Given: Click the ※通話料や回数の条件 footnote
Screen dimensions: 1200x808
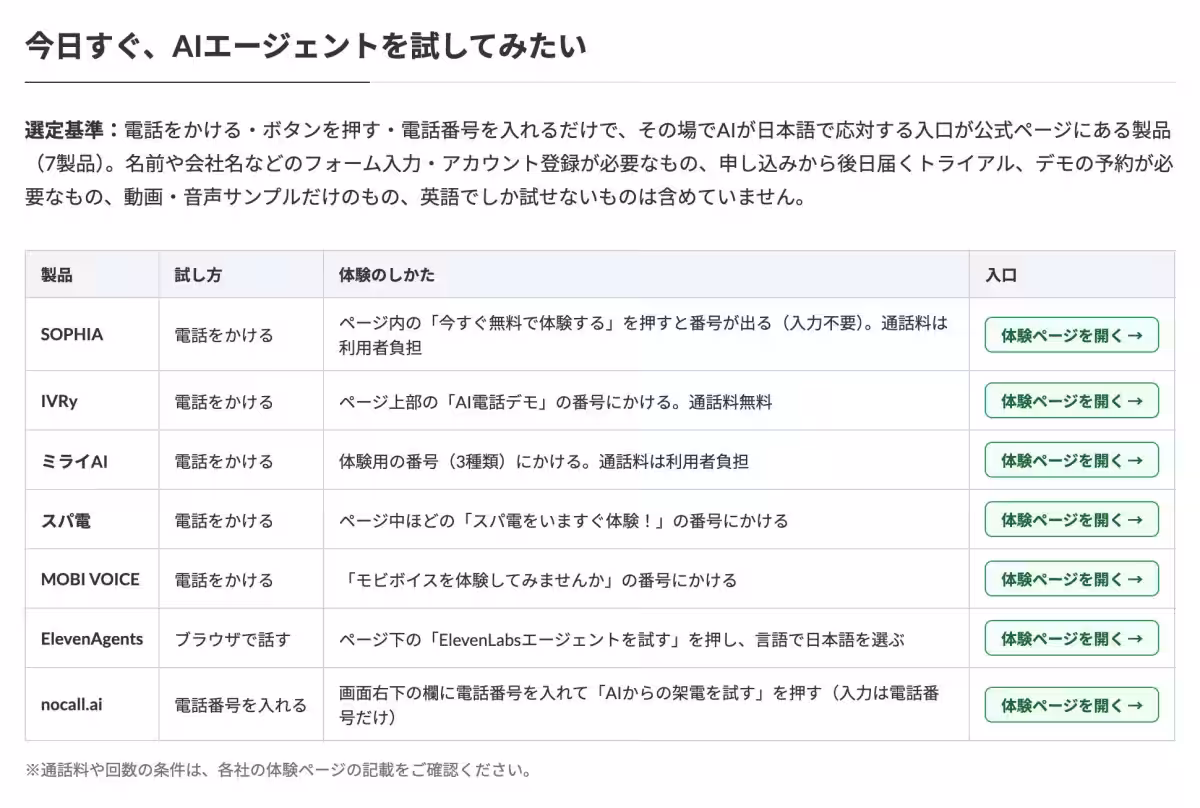Looking at the screenshot, I should coord(278,770).
